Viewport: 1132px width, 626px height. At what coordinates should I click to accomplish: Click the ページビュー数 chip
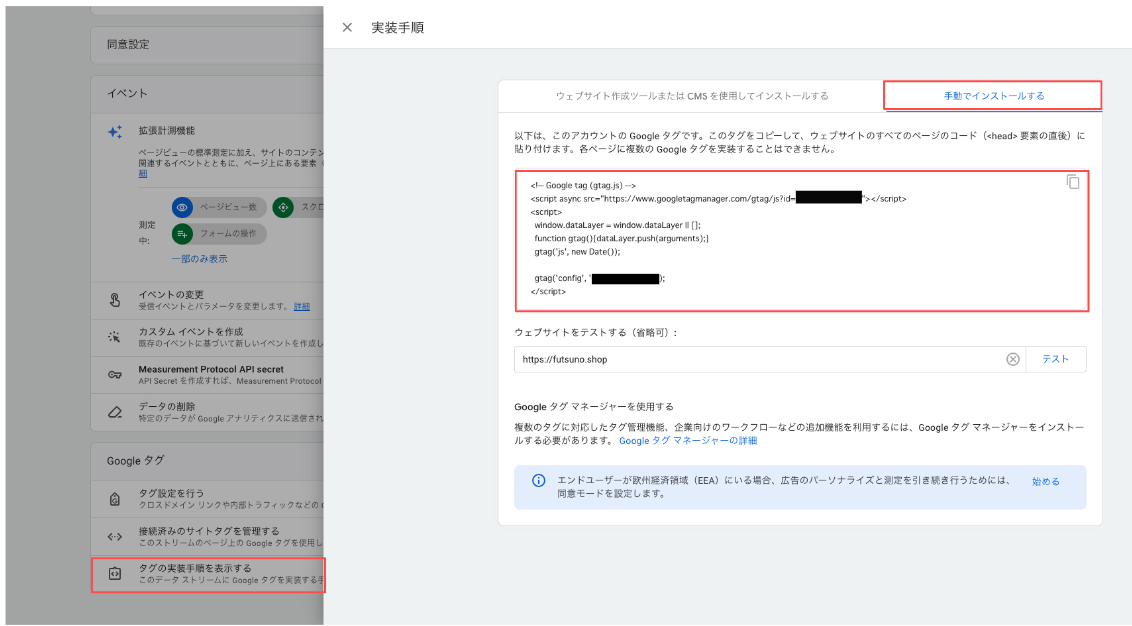tap(219, 207)
